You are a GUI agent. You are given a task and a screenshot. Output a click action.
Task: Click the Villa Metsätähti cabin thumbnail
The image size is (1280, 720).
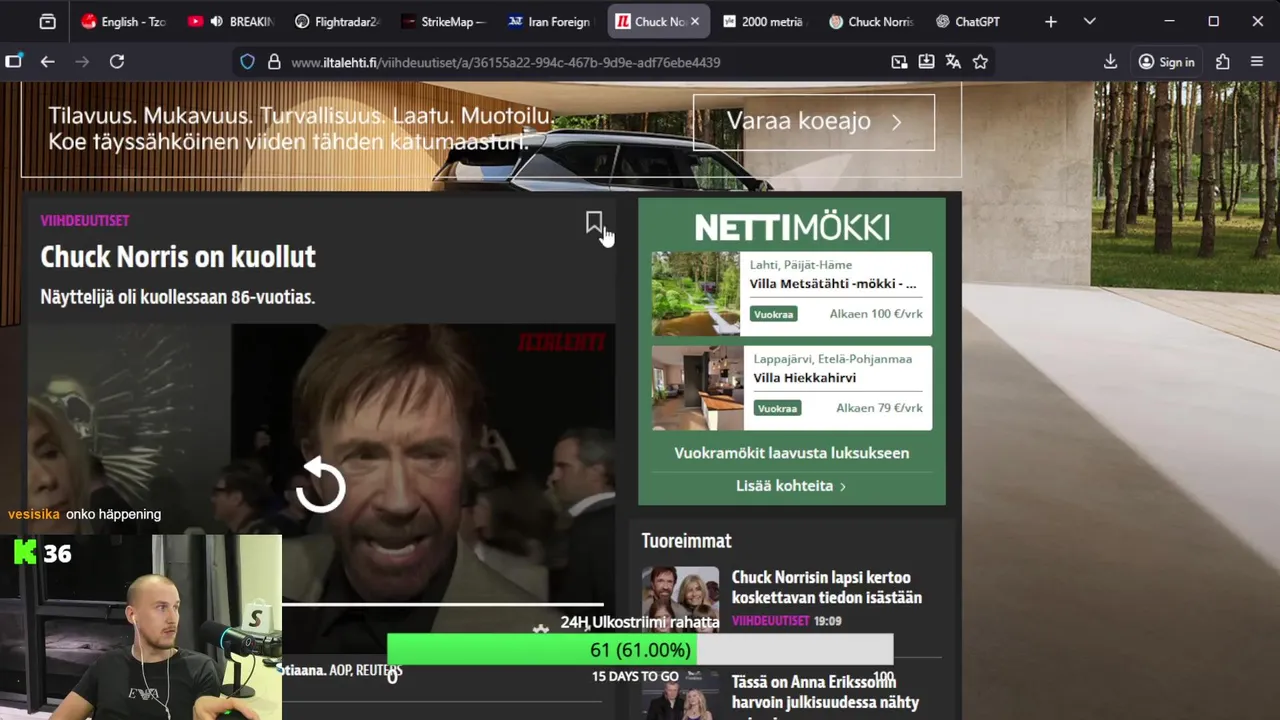point(696,293)
